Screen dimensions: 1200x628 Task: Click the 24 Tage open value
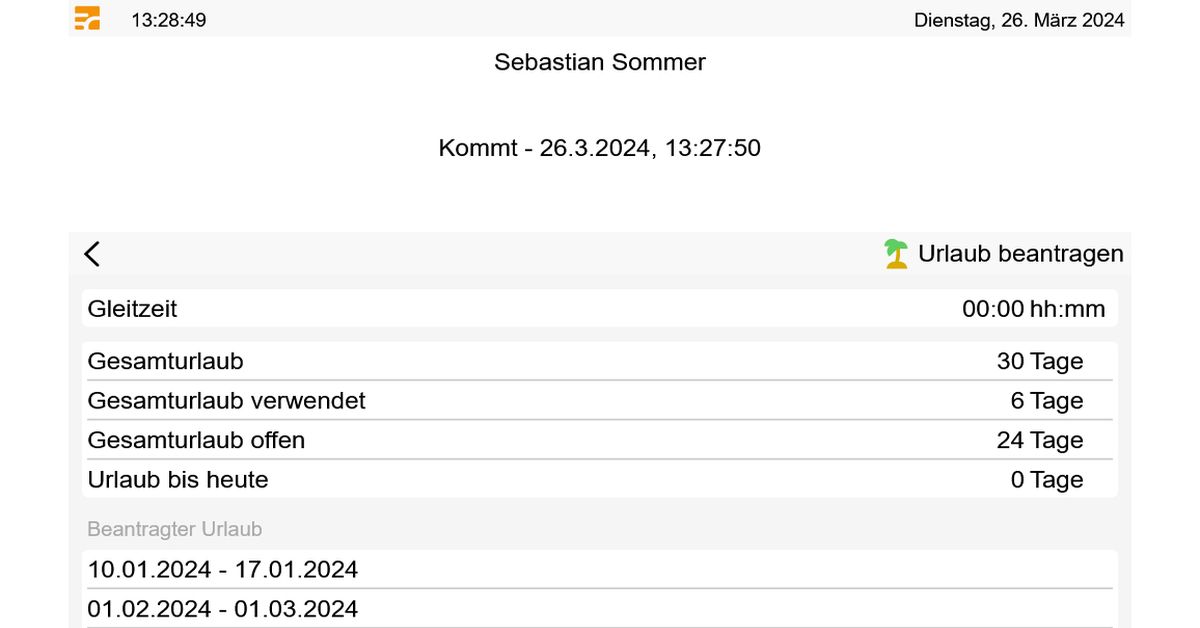[x=1040, y=440]
